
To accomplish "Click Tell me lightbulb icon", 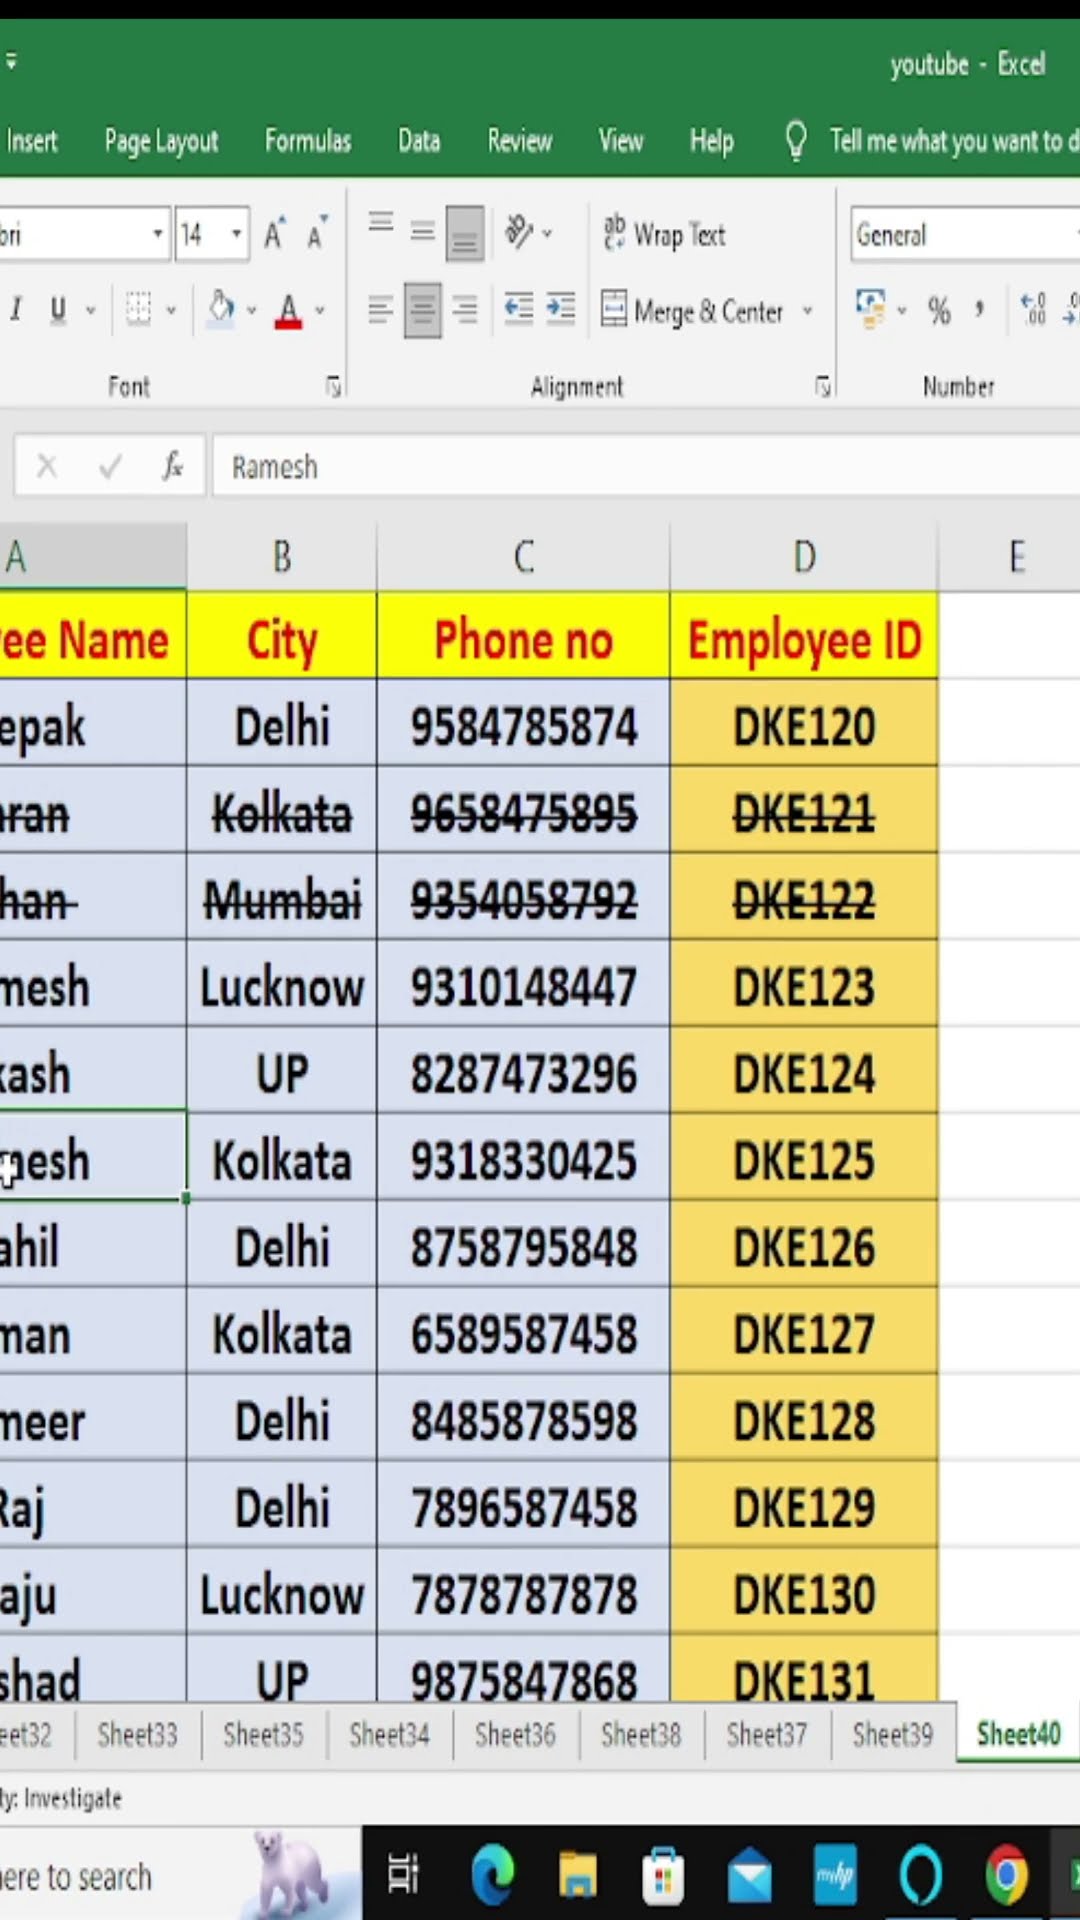I will [x=796, y=141].
